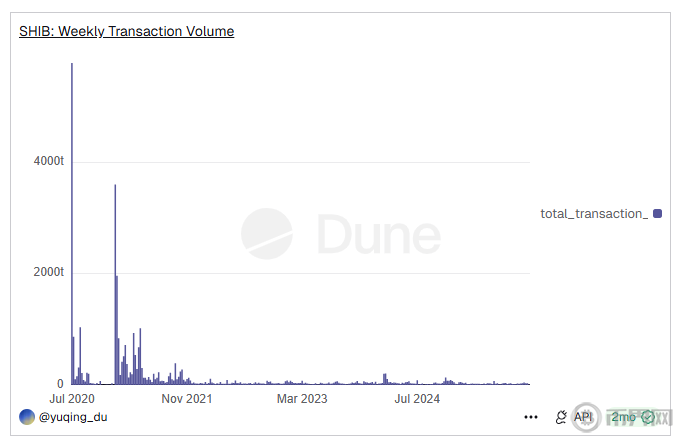The height and width of the screenshot is (445, 684).
Task: Click the Dune watermark text
Action: [x=379, y=235]
